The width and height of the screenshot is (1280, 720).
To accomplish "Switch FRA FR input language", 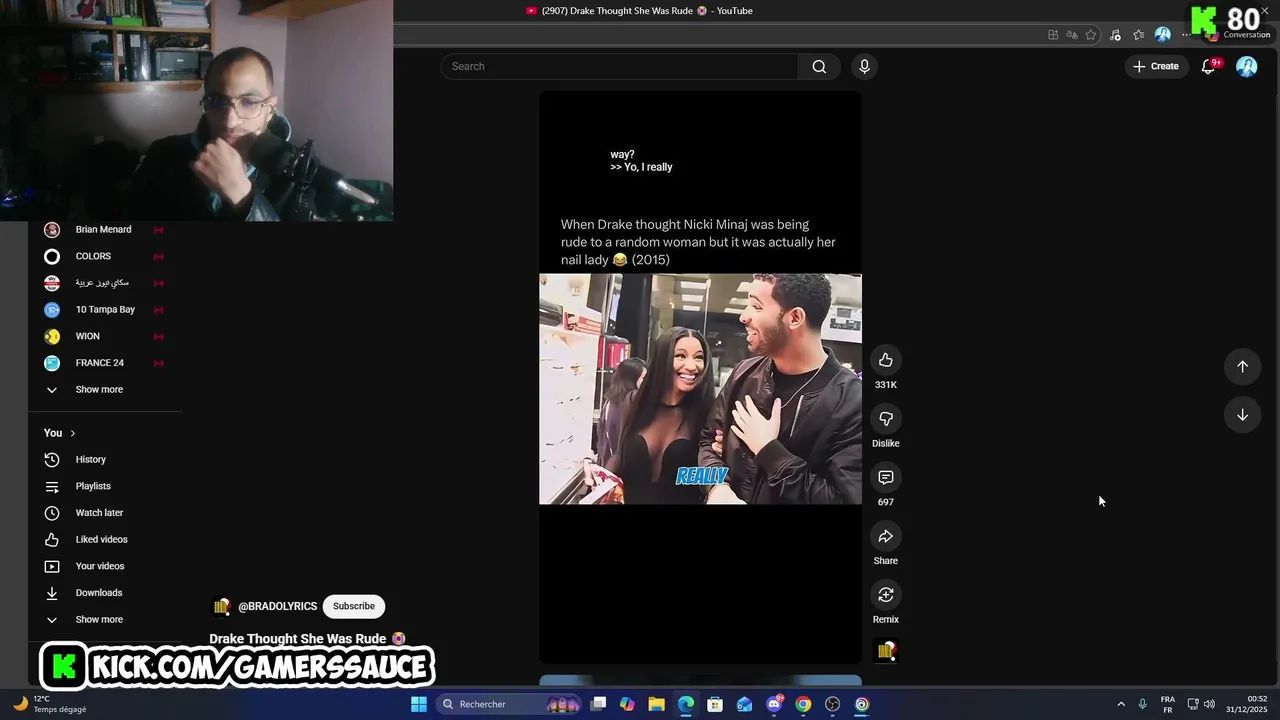I will click(1168, 704).
